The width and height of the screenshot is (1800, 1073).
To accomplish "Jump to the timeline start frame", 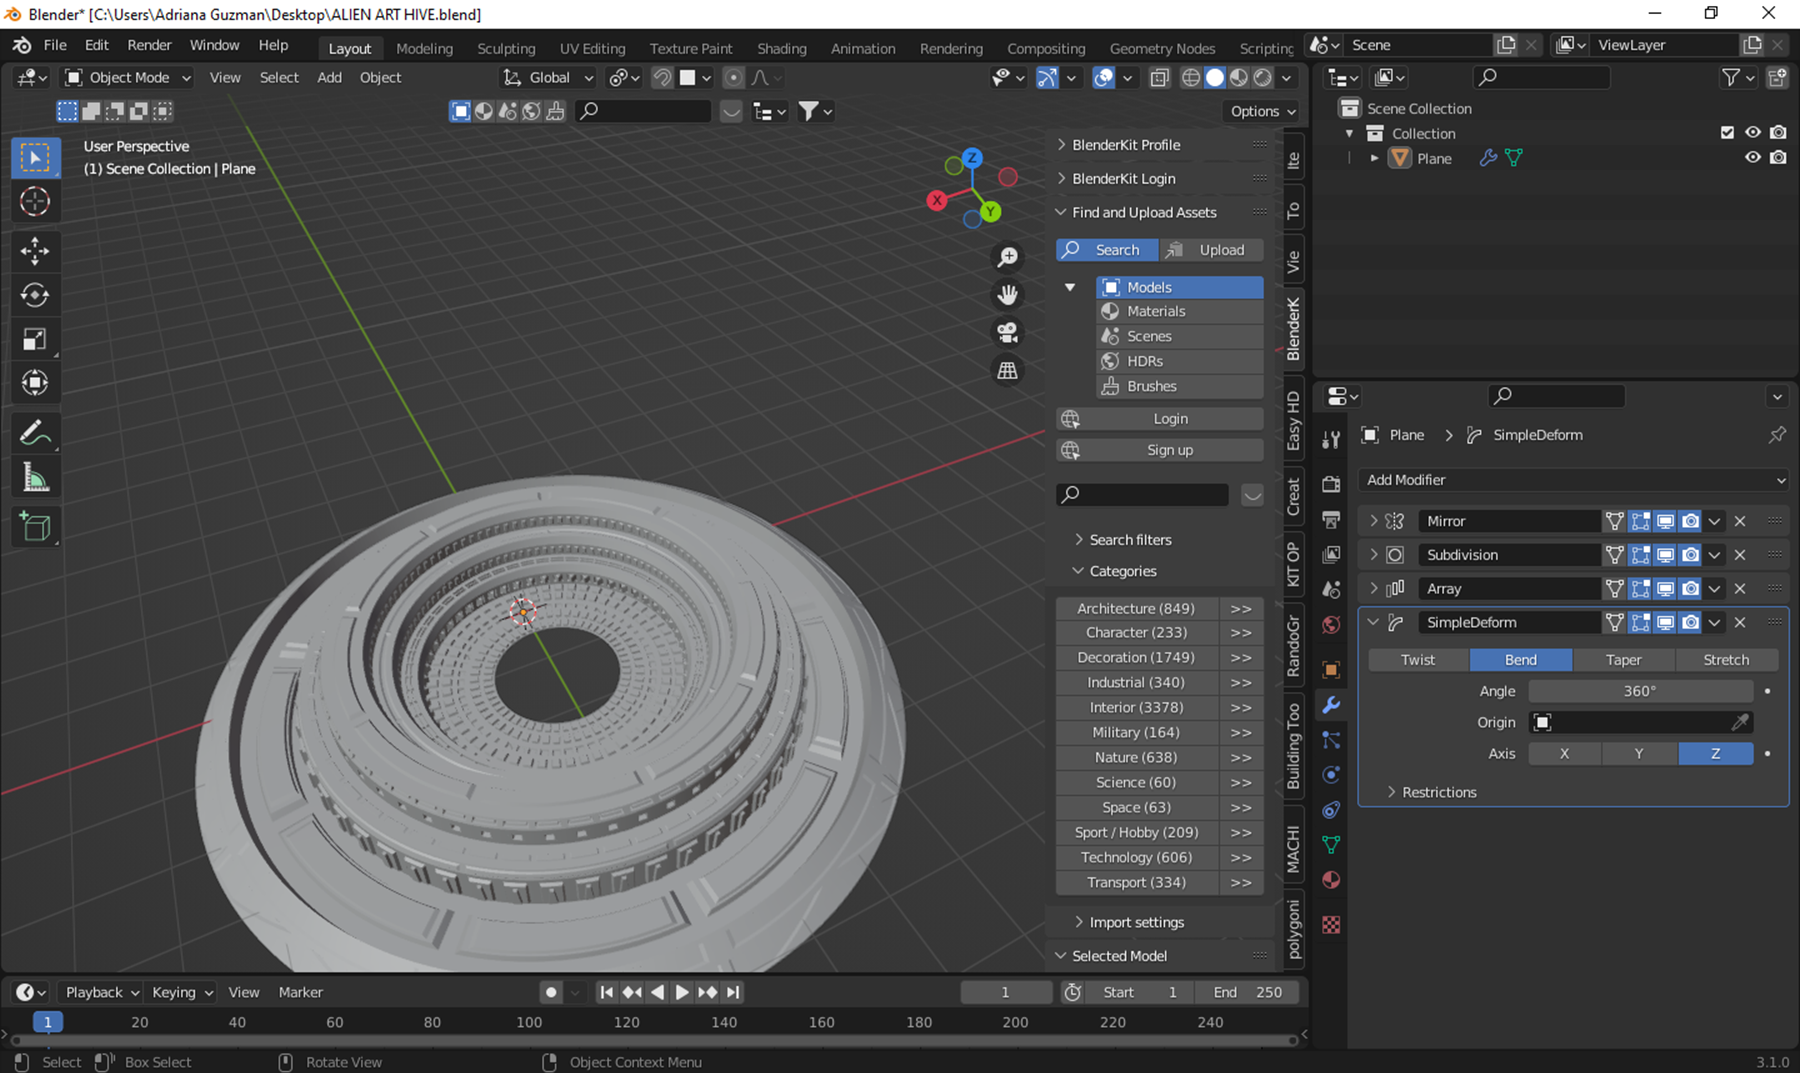I will point(606,992).
